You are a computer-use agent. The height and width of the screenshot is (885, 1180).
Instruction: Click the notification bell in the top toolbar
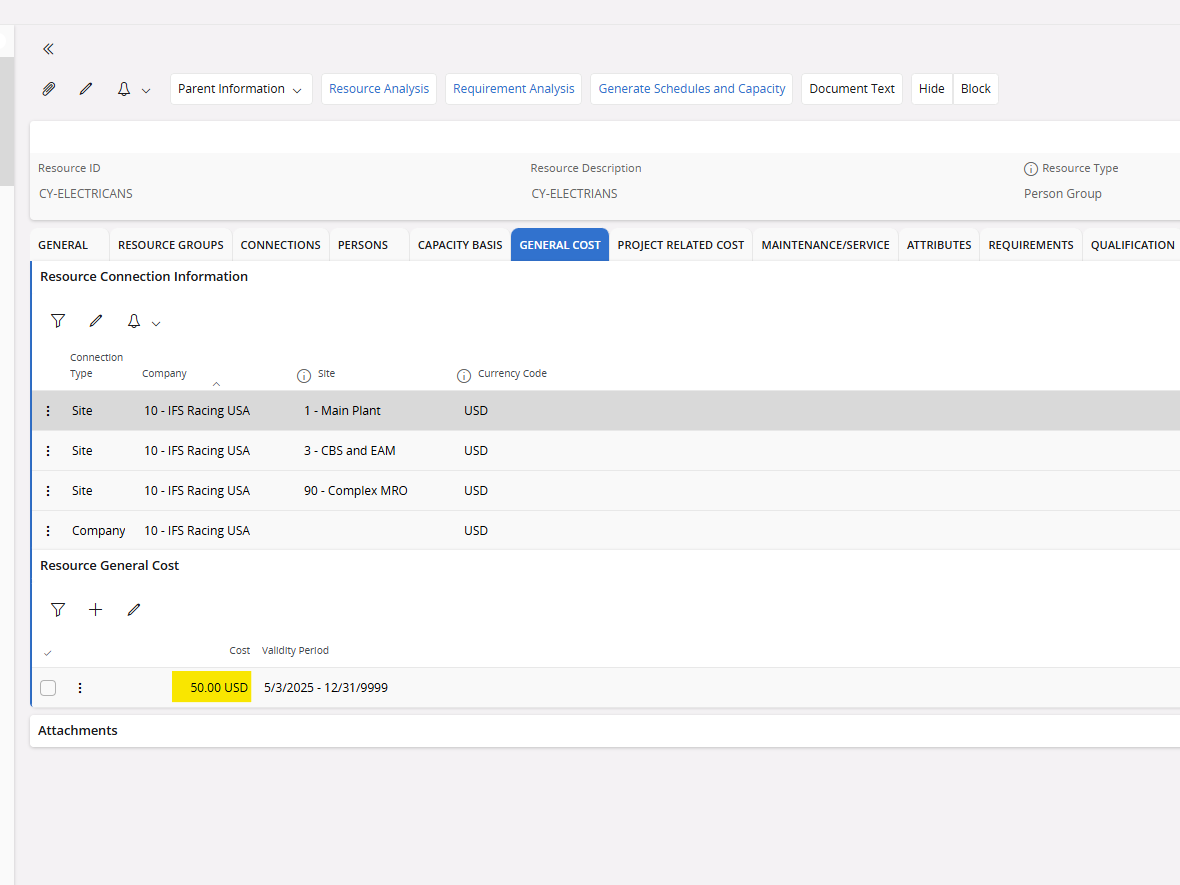point(124,89)
